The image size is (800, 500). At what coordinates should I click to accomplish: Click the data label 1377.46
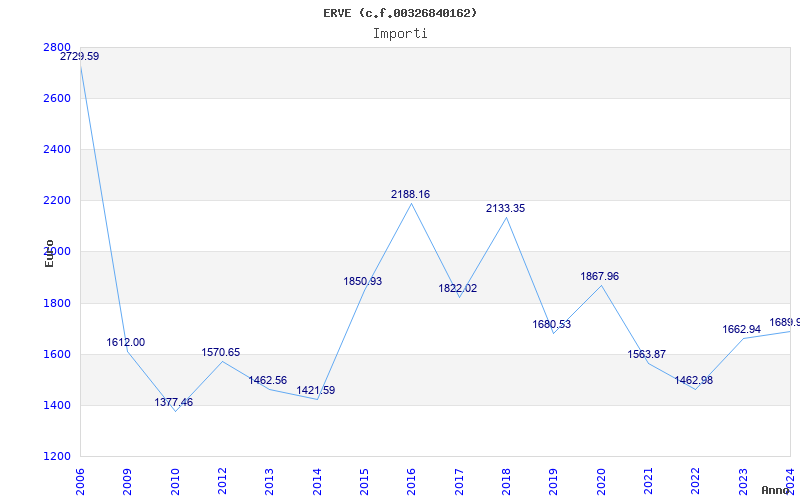coord(174,402)
